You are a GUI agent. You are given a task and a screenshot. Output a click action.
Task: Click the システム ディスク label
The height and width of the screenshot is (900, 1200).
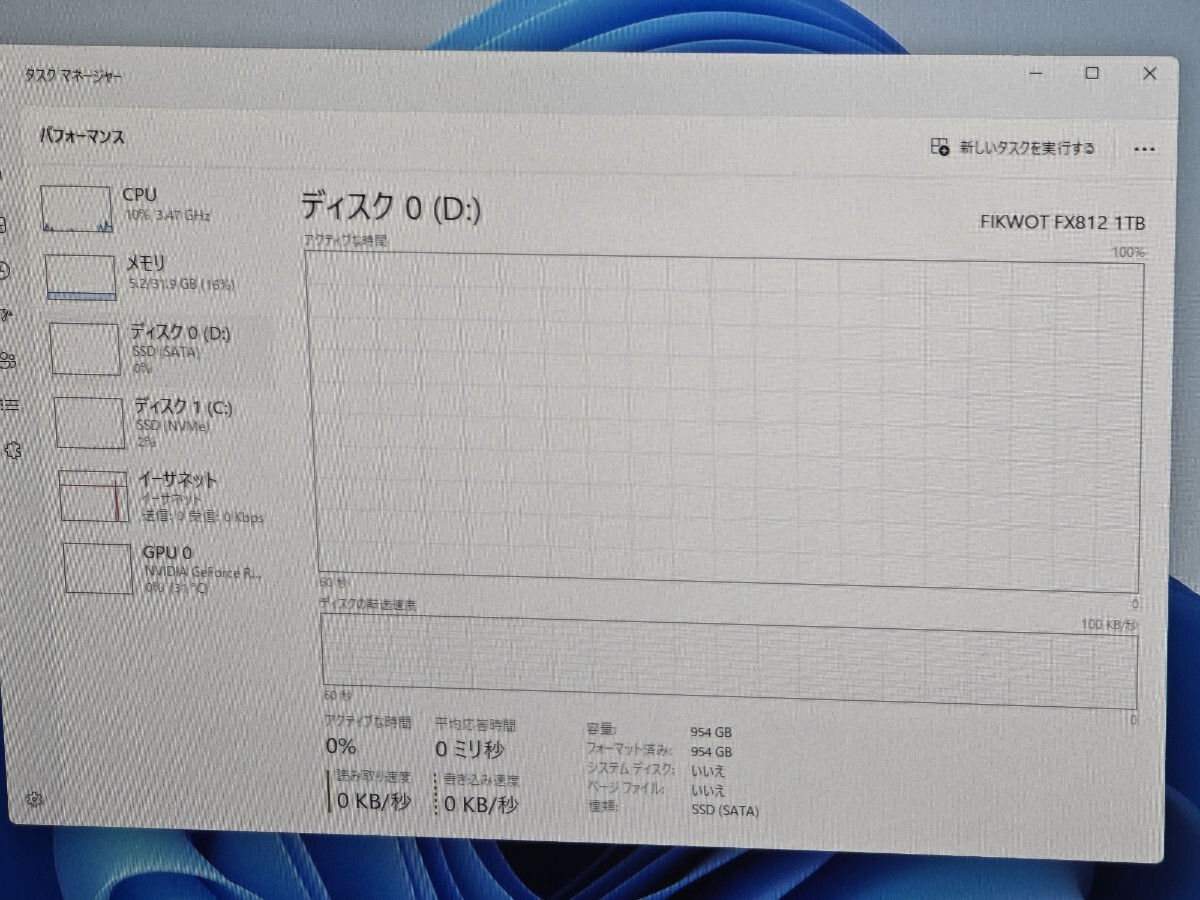pyautogui.click(x=630, y=768)
